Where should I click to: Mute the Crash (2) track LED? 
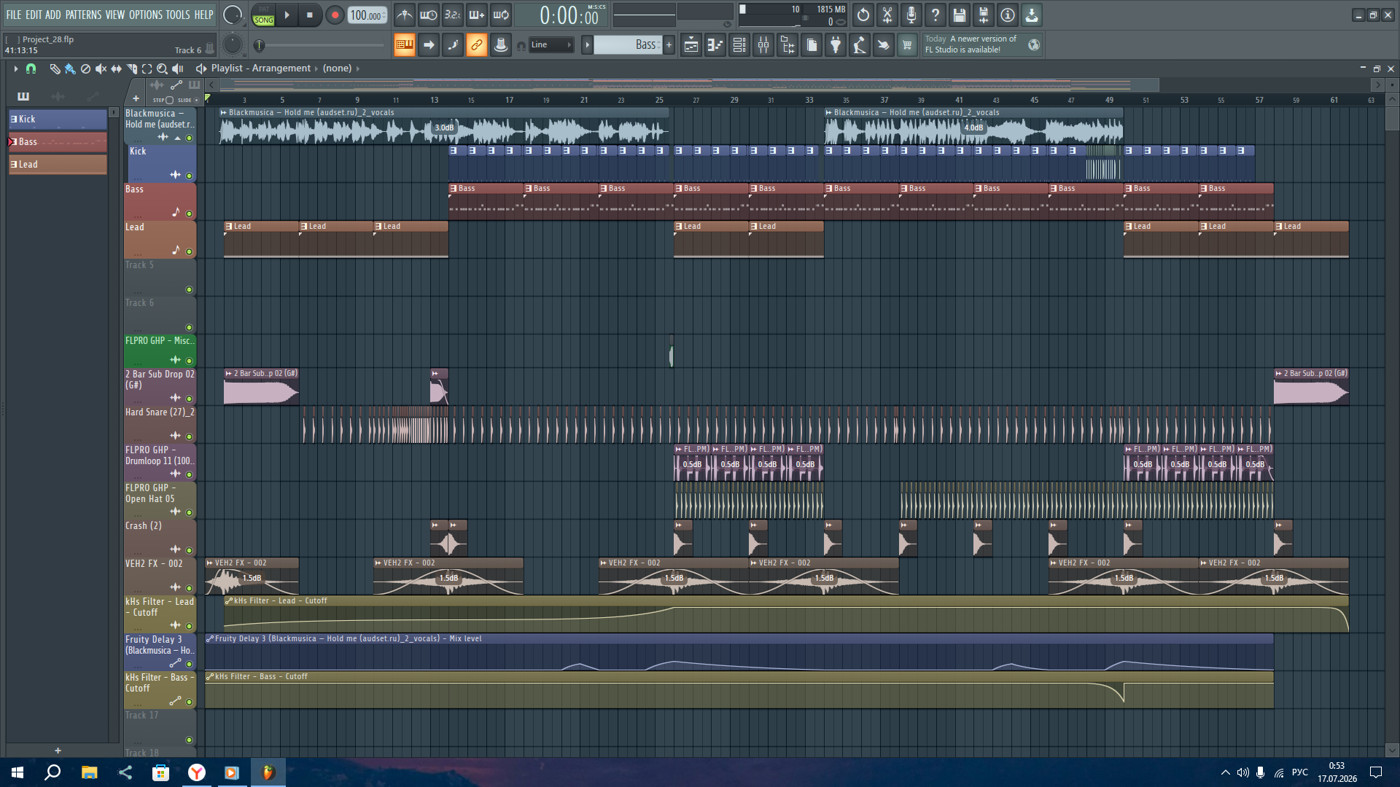coord(189,550)
